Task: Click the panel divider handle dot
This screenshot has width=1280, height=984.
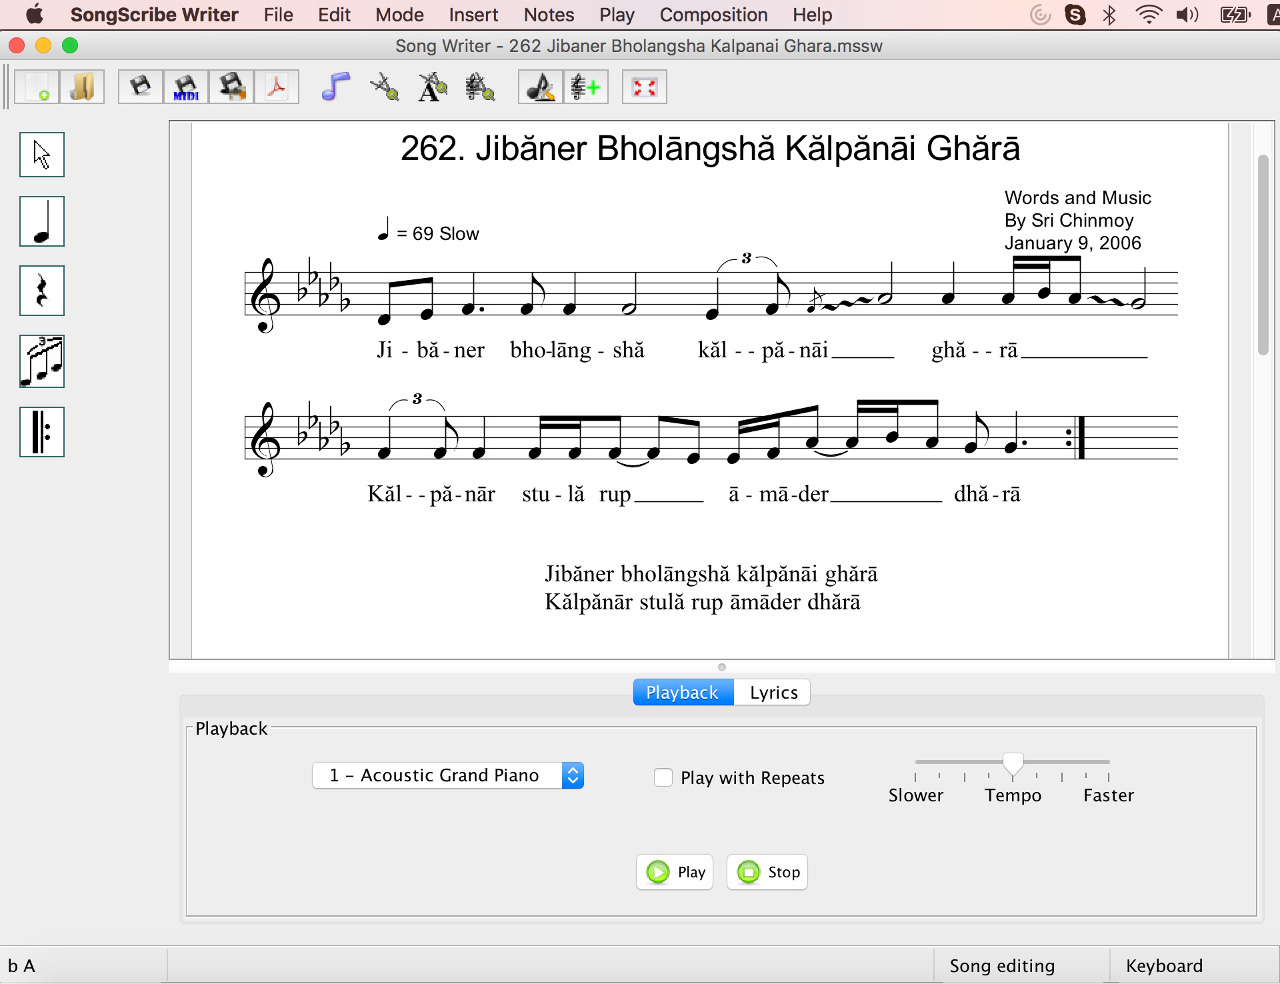Action: click(722, 667)
